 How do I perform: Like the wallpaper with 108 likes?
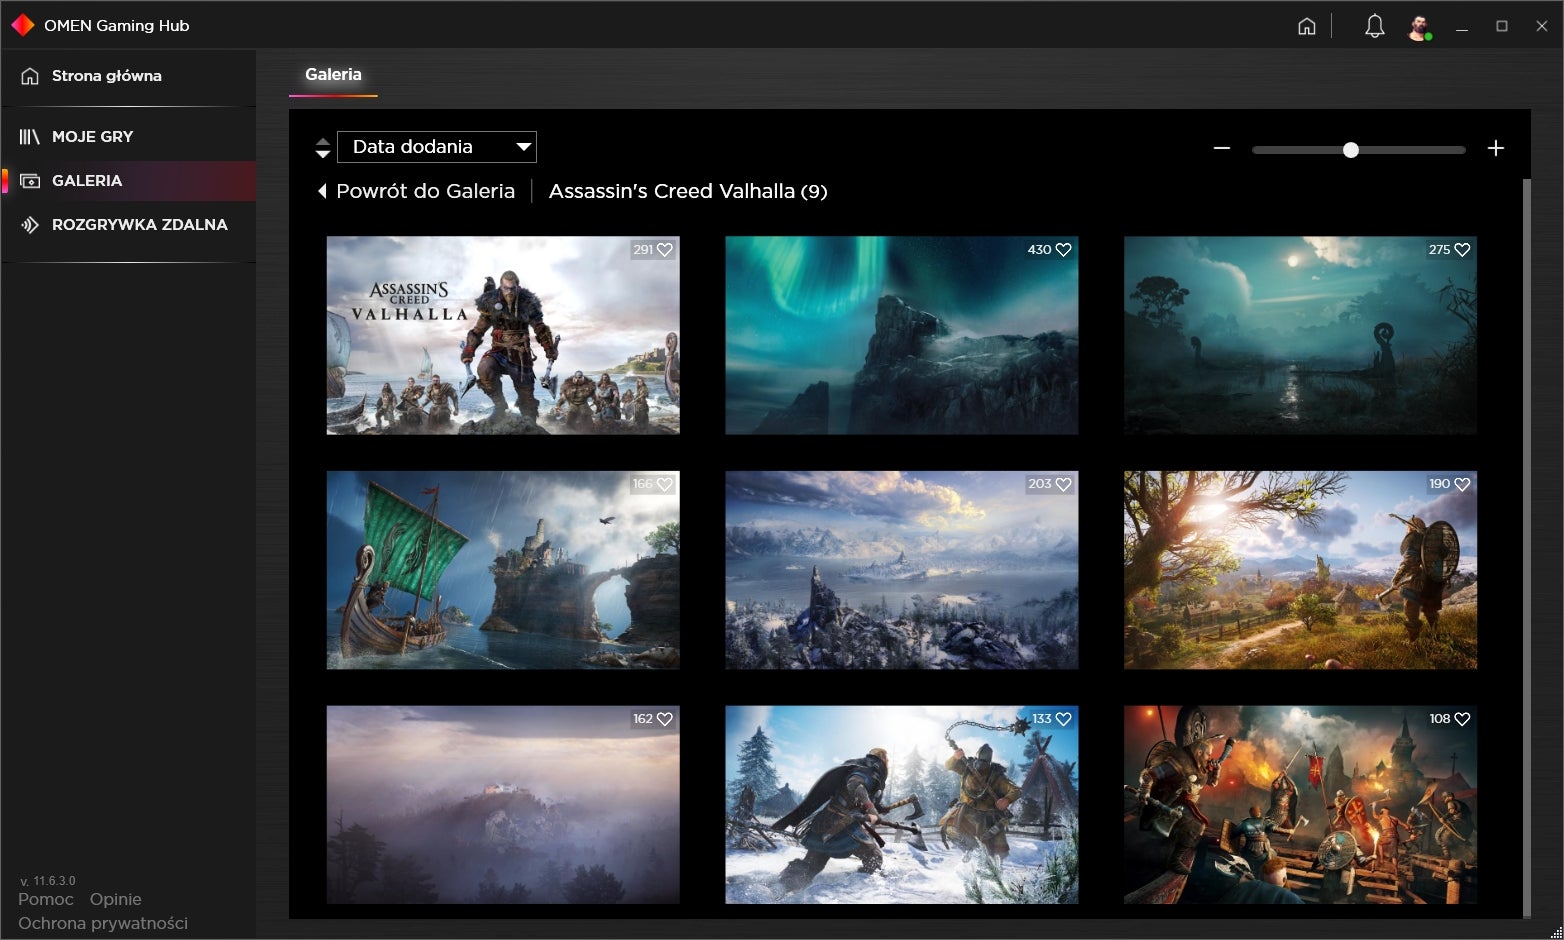click(1462, 719)
